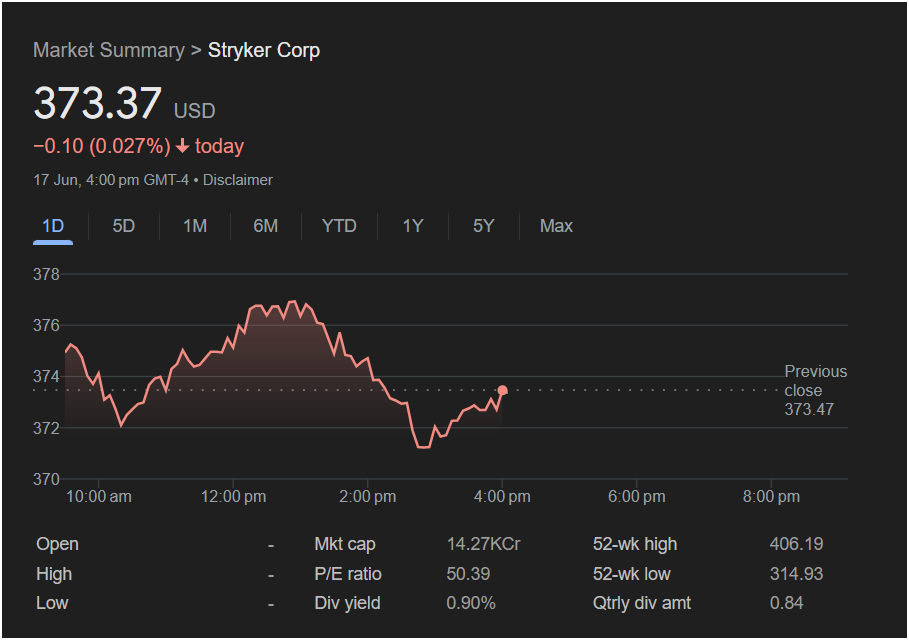Click the 372 price axis label

(46, 428)
